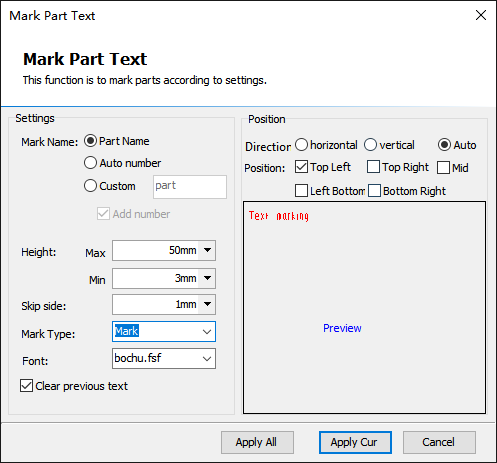Toggle the Clear previous text checkbox

tap(26, 386)
